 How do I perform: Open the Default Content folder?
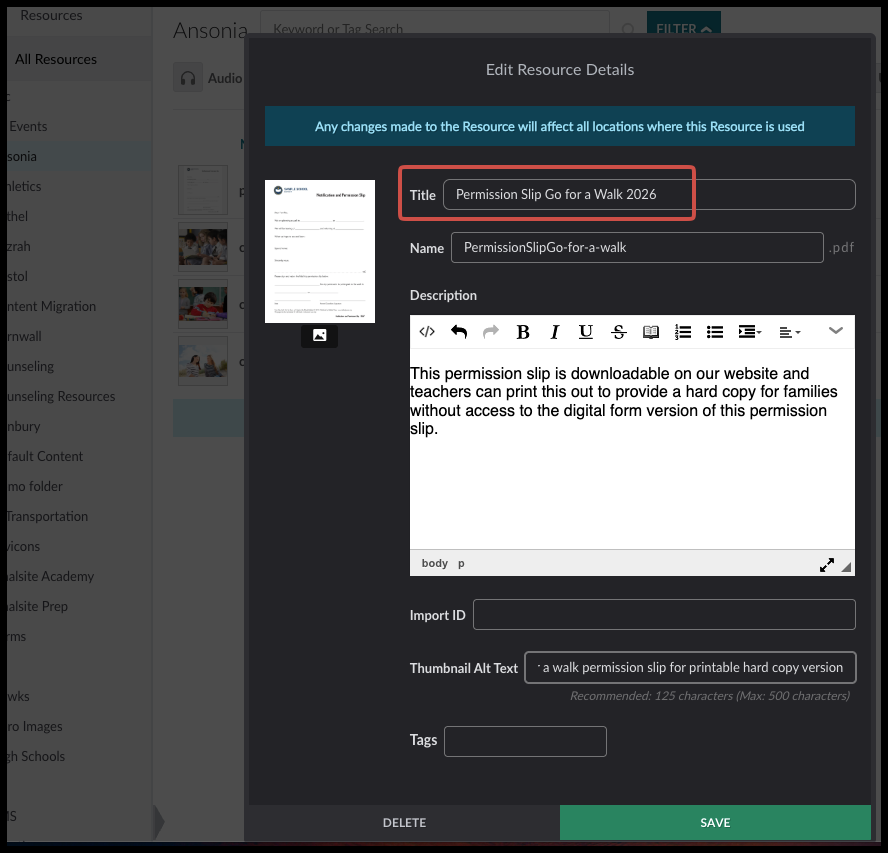coord(45,457)
